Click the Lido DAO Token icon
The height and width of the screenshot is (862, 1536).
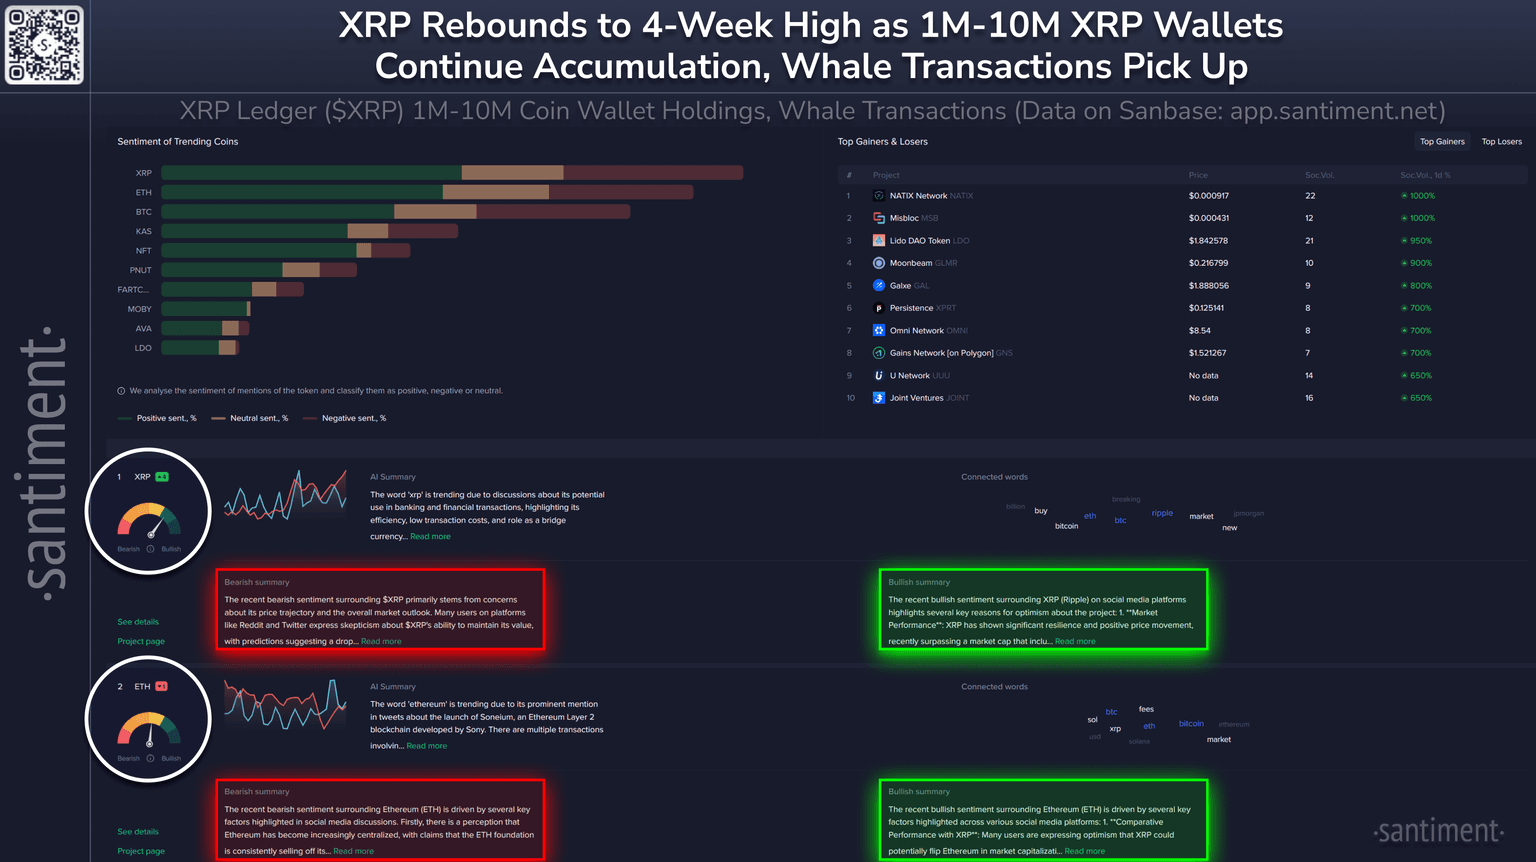pos(878,241)
